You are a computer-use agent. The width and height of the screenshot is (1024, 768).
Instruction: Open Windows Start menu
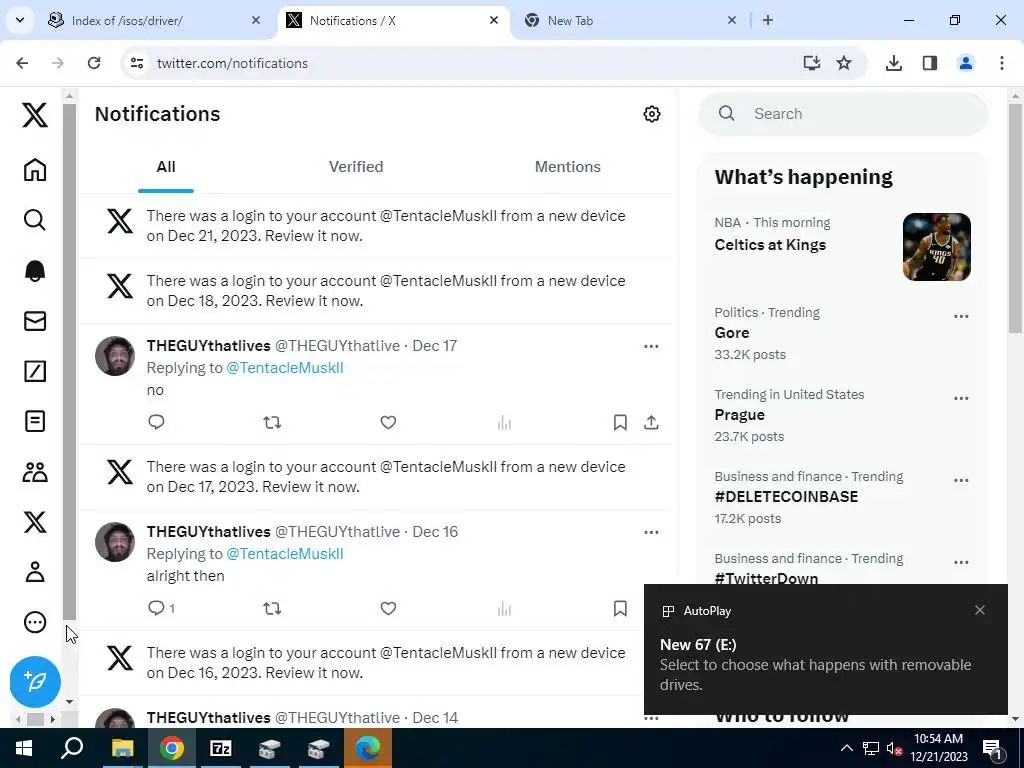point(24,748)
